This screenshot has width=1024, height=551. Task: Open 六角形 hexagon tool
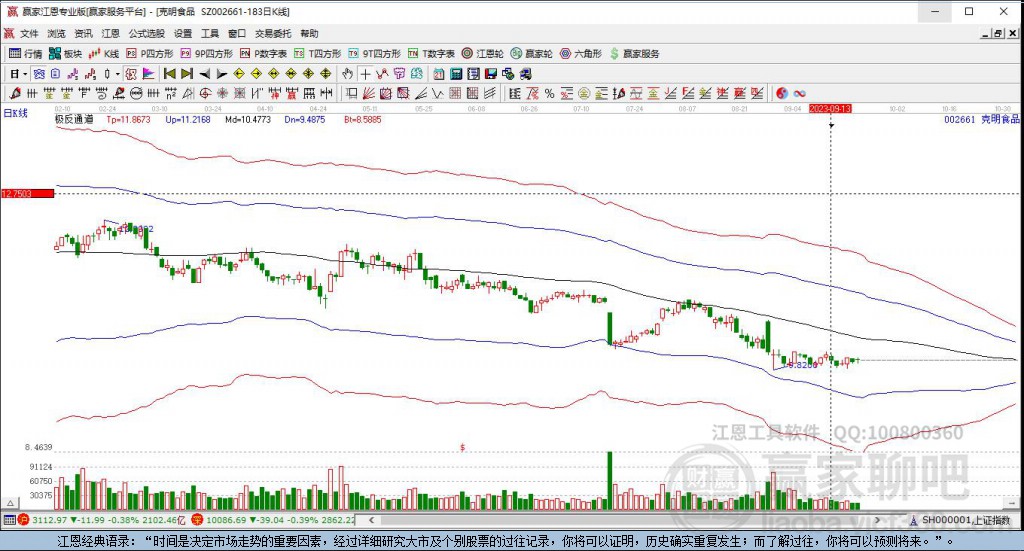tap(581, 54)
